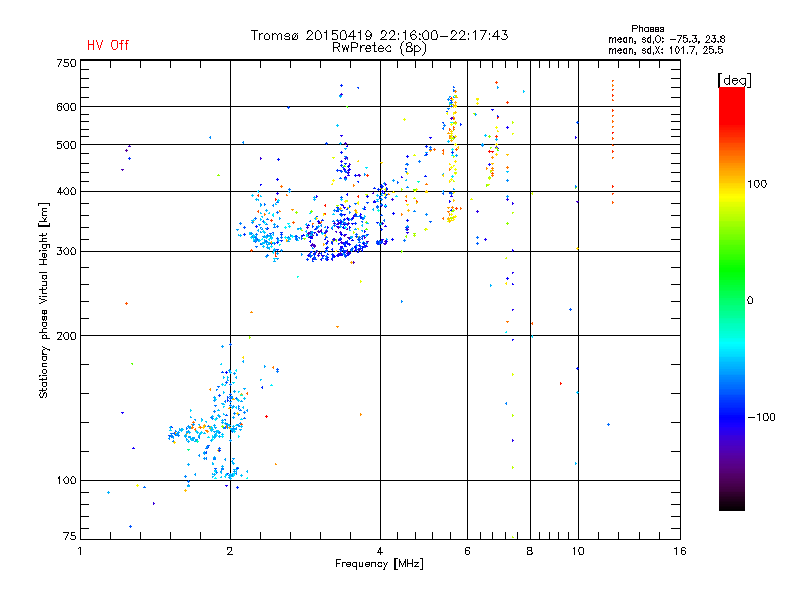800x600 pixels.
Task: Click the y-axis tick label '75'
Action: point(70,536)
